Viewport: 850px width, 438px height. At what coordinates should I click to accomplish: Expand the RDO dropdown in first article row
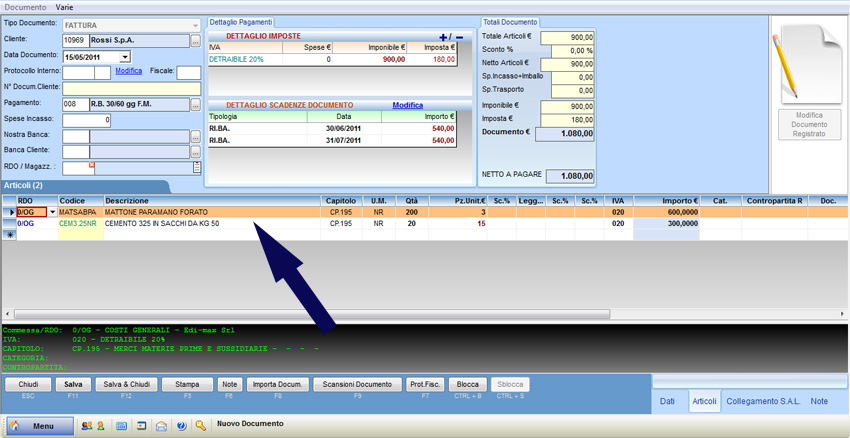53,212
